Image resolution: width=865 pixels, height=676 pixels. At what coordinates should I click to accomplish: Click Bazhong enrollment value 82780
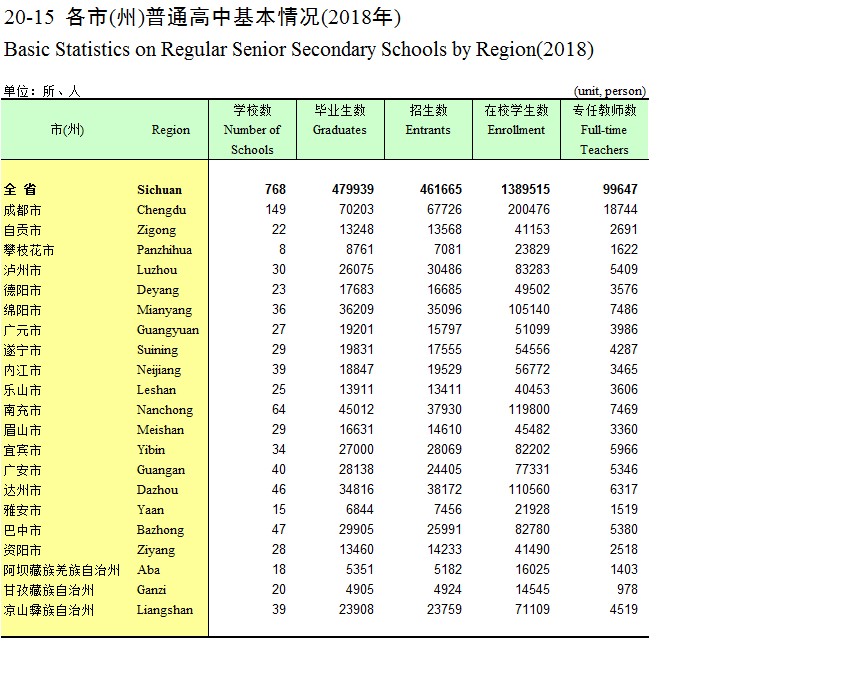point(532,529)
